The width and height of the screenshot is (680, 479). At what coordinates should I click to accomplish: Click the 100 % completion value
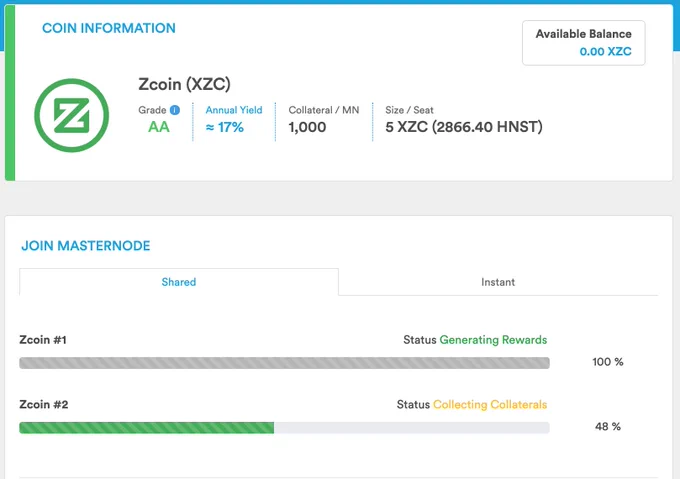[608, 362]
